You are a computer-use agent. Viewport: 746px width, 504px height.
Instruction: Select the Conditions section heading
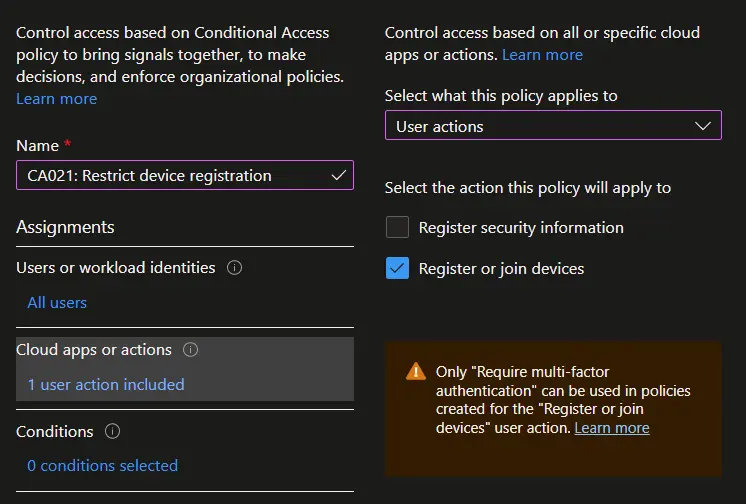tap(55, 432)
